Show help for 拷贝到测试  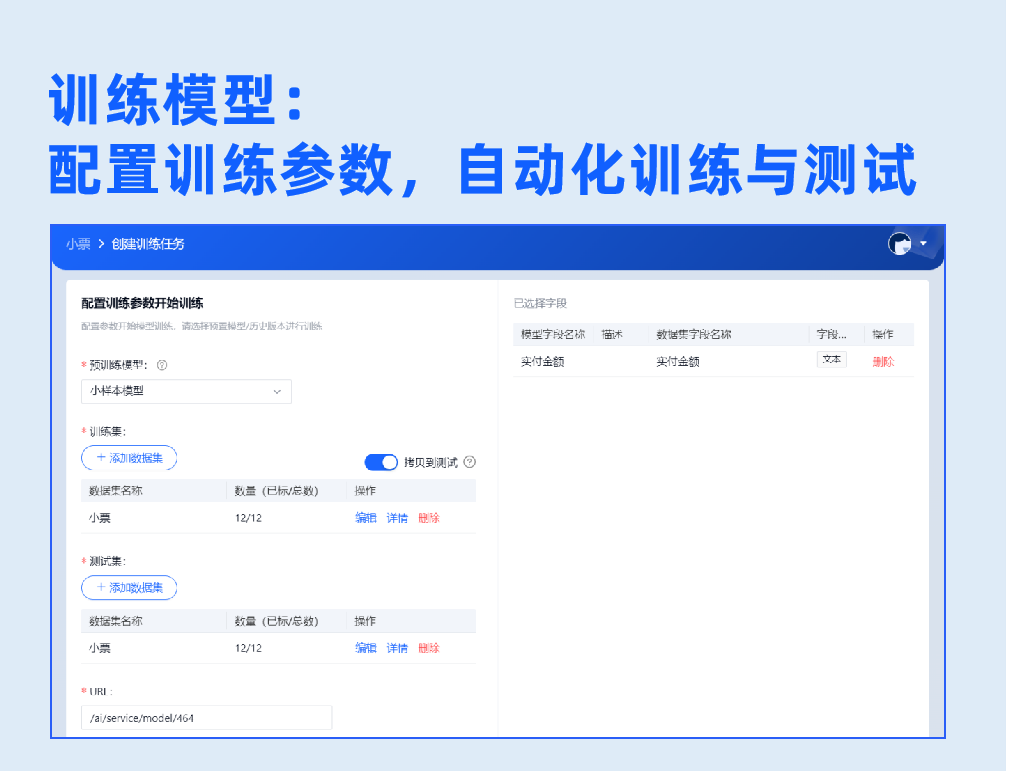pos(470,462)
